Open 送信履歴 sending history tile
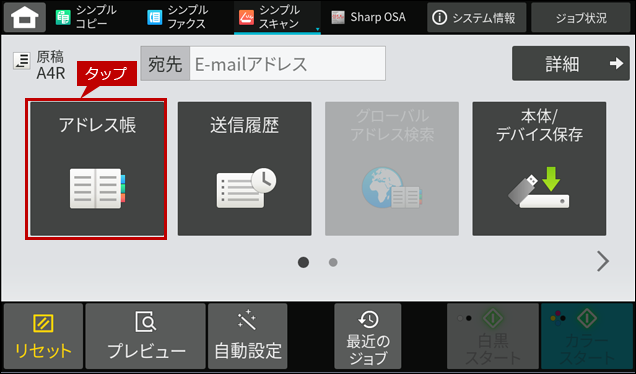636x374 pixels. [x=245, y=169]
